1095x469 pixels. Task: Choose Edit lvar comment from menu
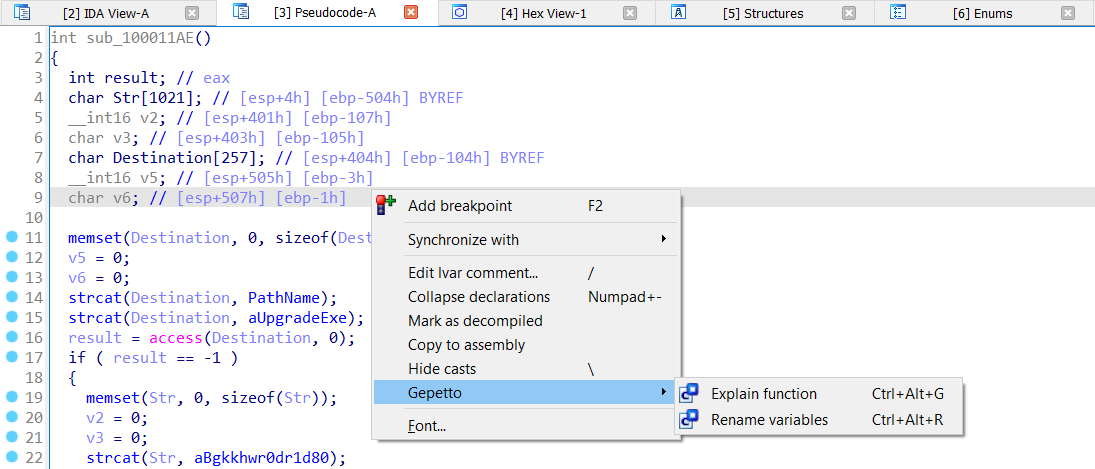(x=473, y=273)
